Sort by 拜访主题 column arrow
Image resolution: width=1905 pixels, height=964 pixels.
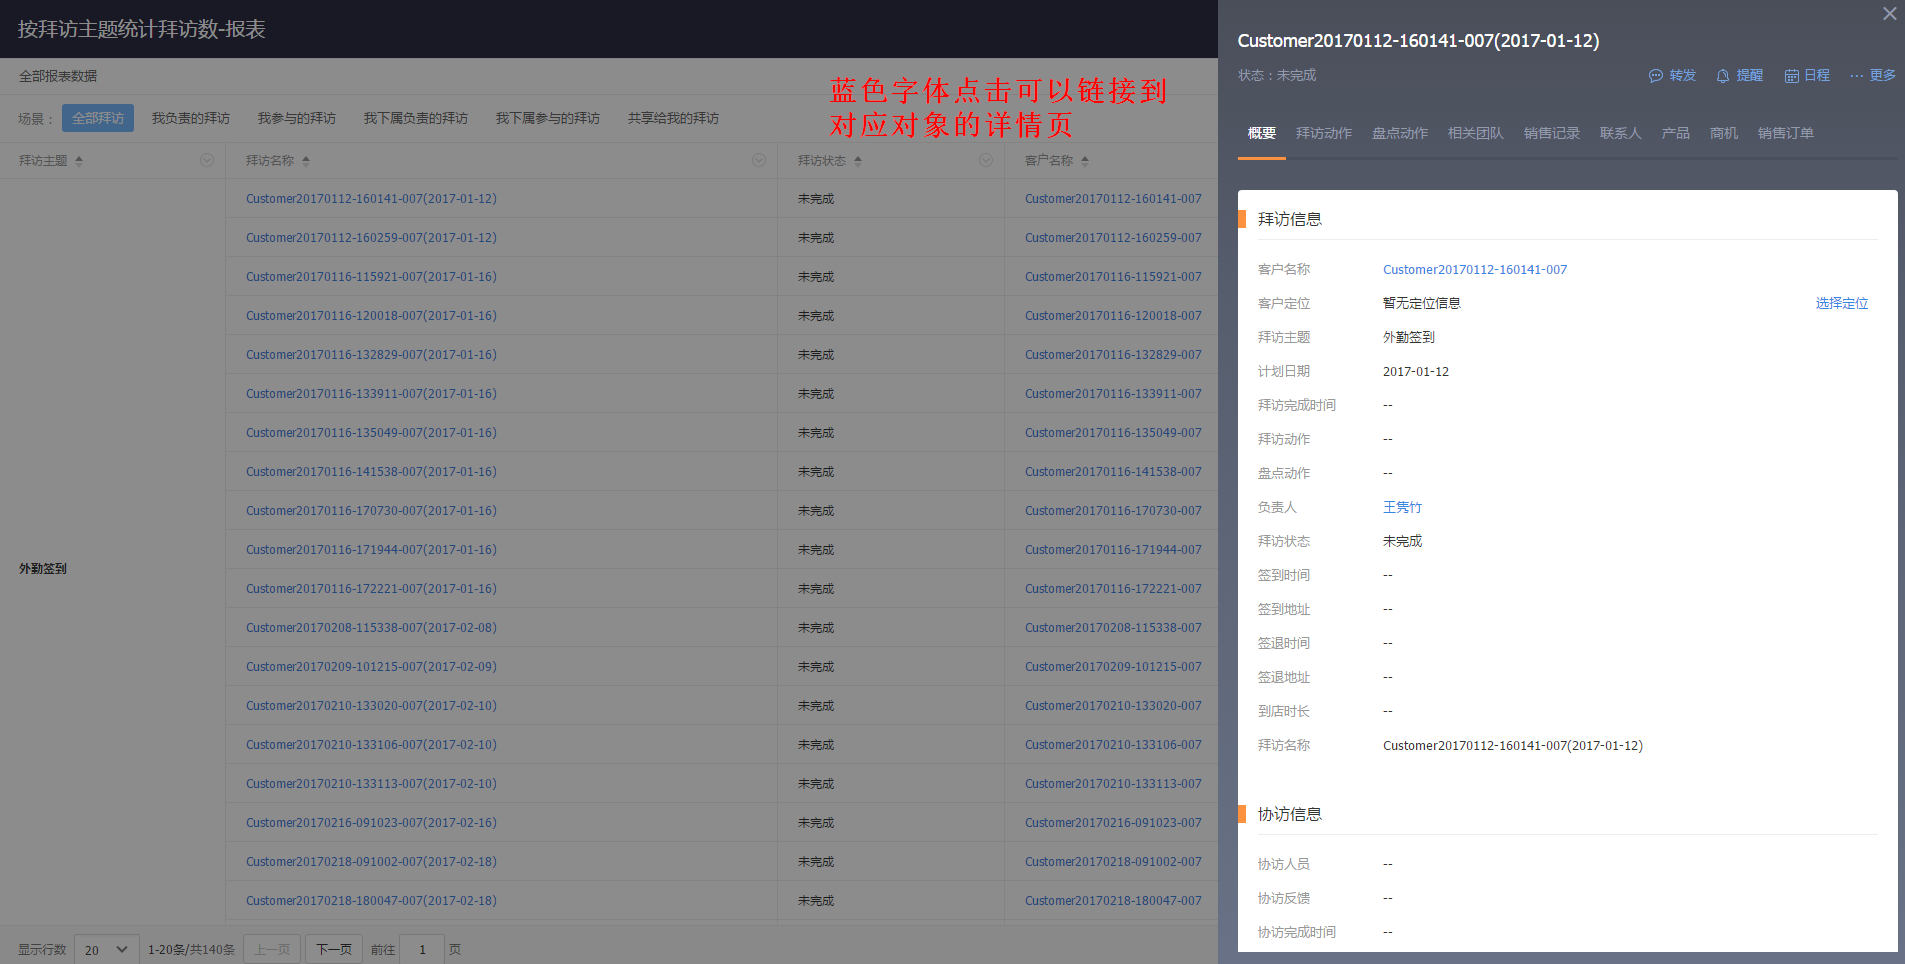click(x=79, y=161)
